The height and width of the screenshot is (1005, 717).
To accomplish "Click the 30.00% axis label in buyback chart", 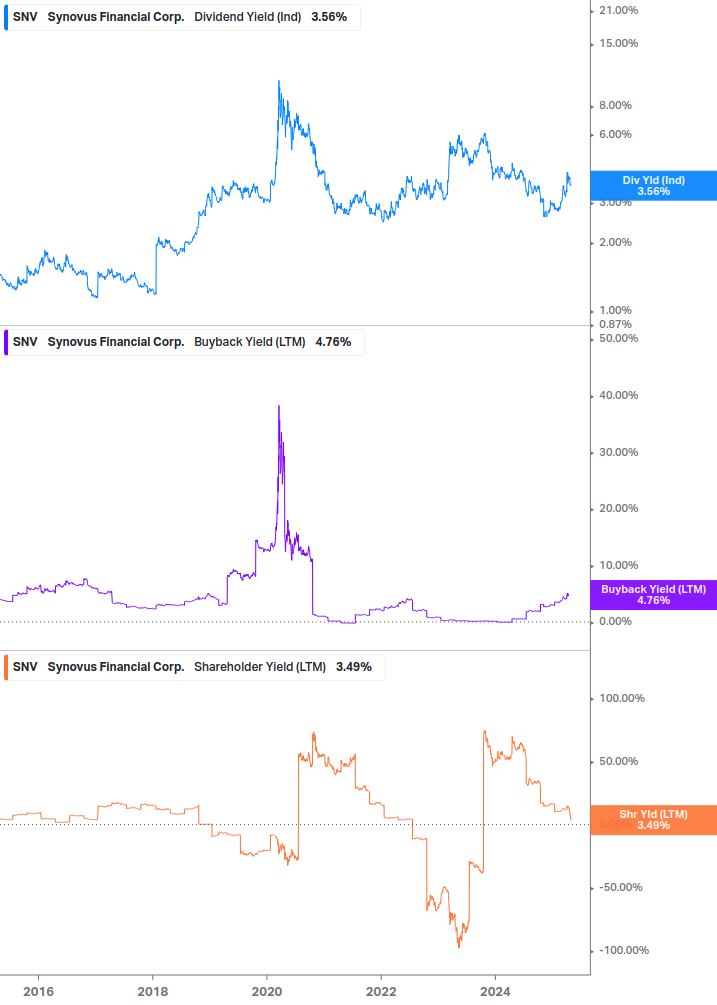I will [x=618, y=453].
